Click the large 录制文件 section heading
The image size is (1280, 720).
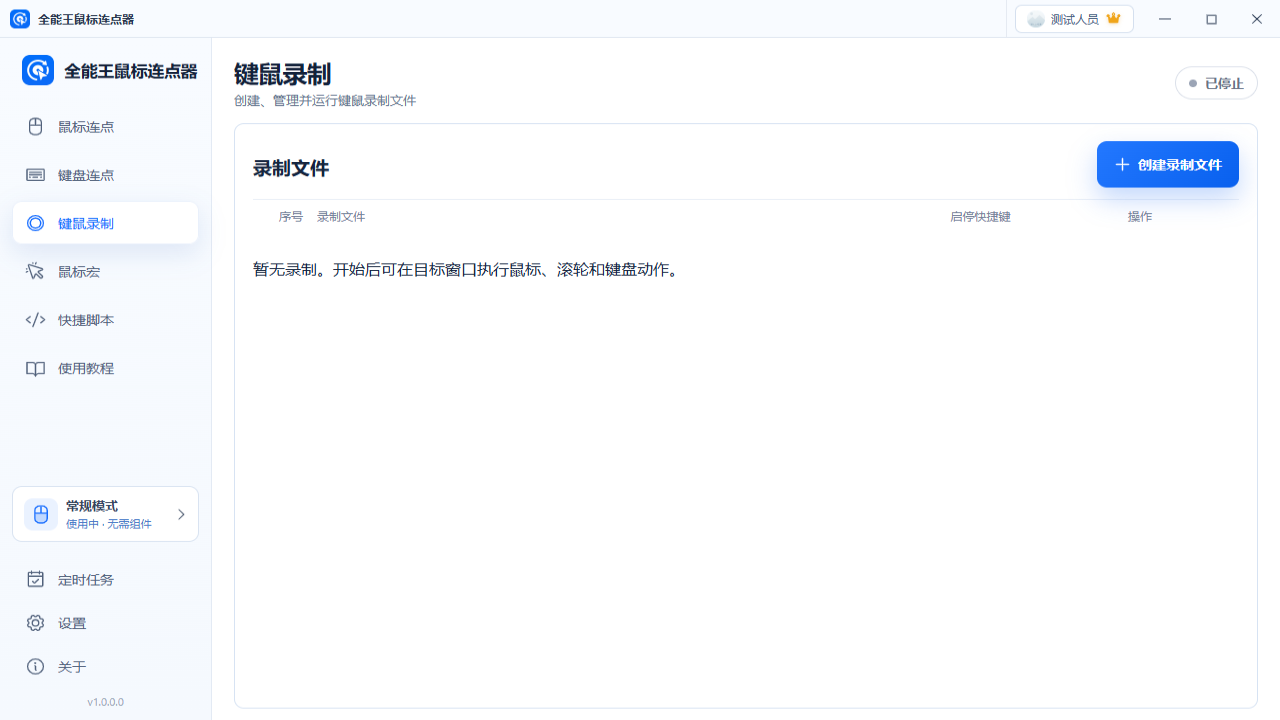291,168
